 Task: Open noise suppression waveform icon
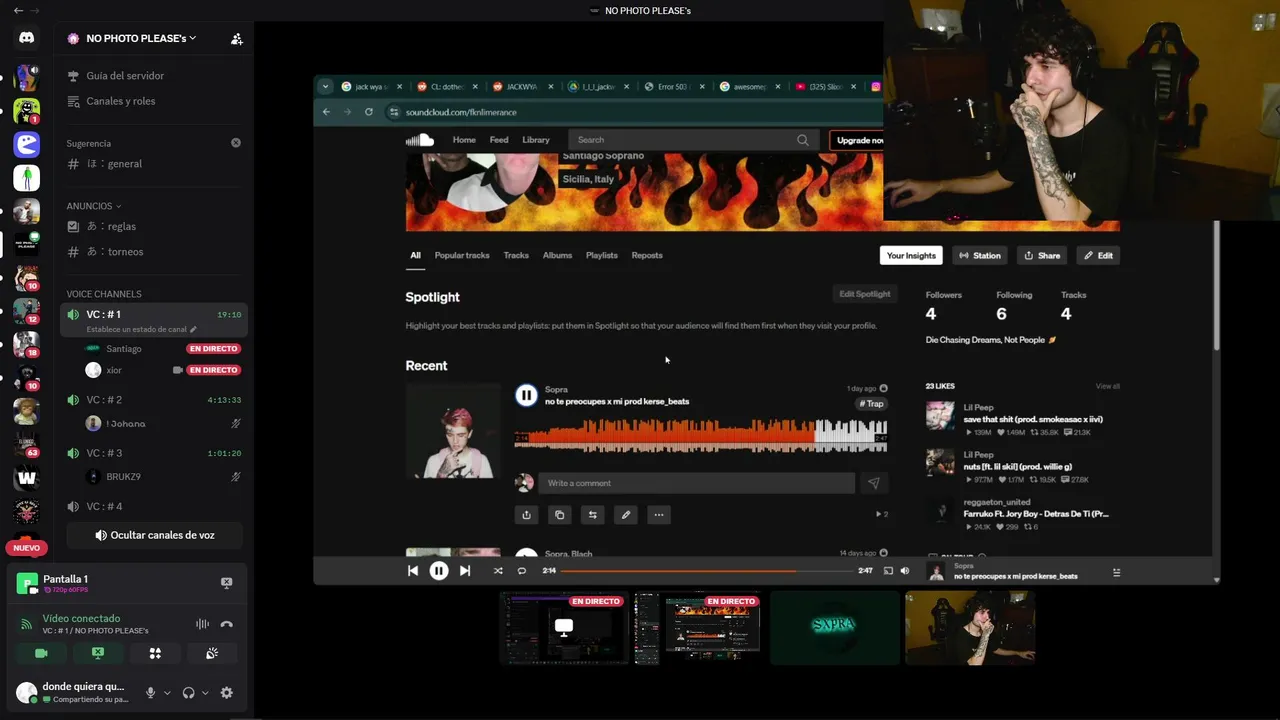[202, 624]
